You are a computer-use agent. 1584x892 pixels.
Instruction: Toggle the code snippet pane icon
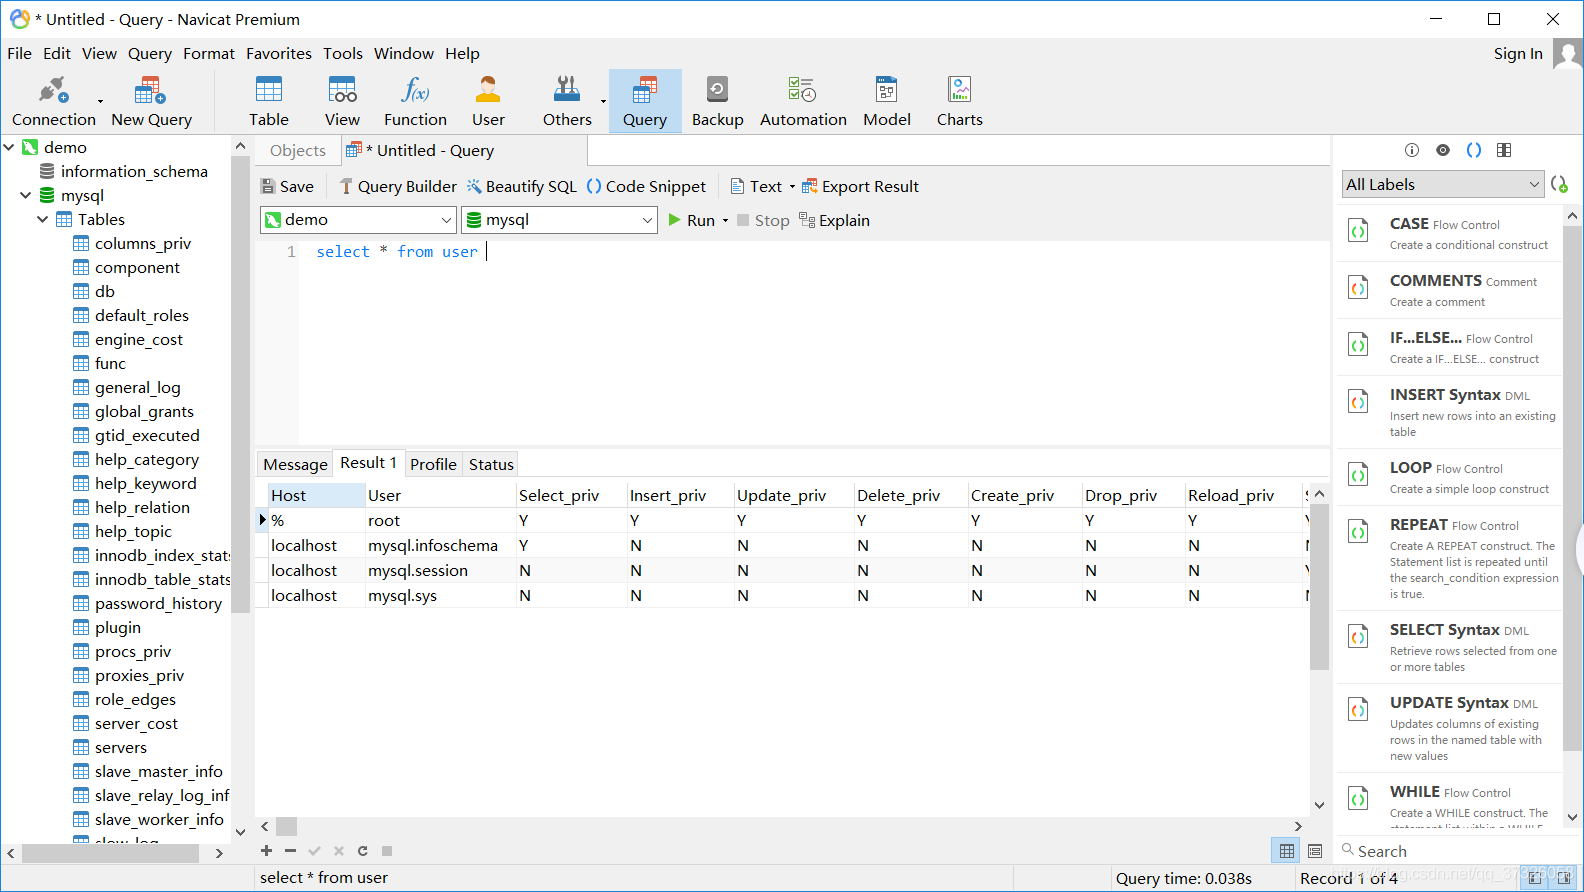1473,150
